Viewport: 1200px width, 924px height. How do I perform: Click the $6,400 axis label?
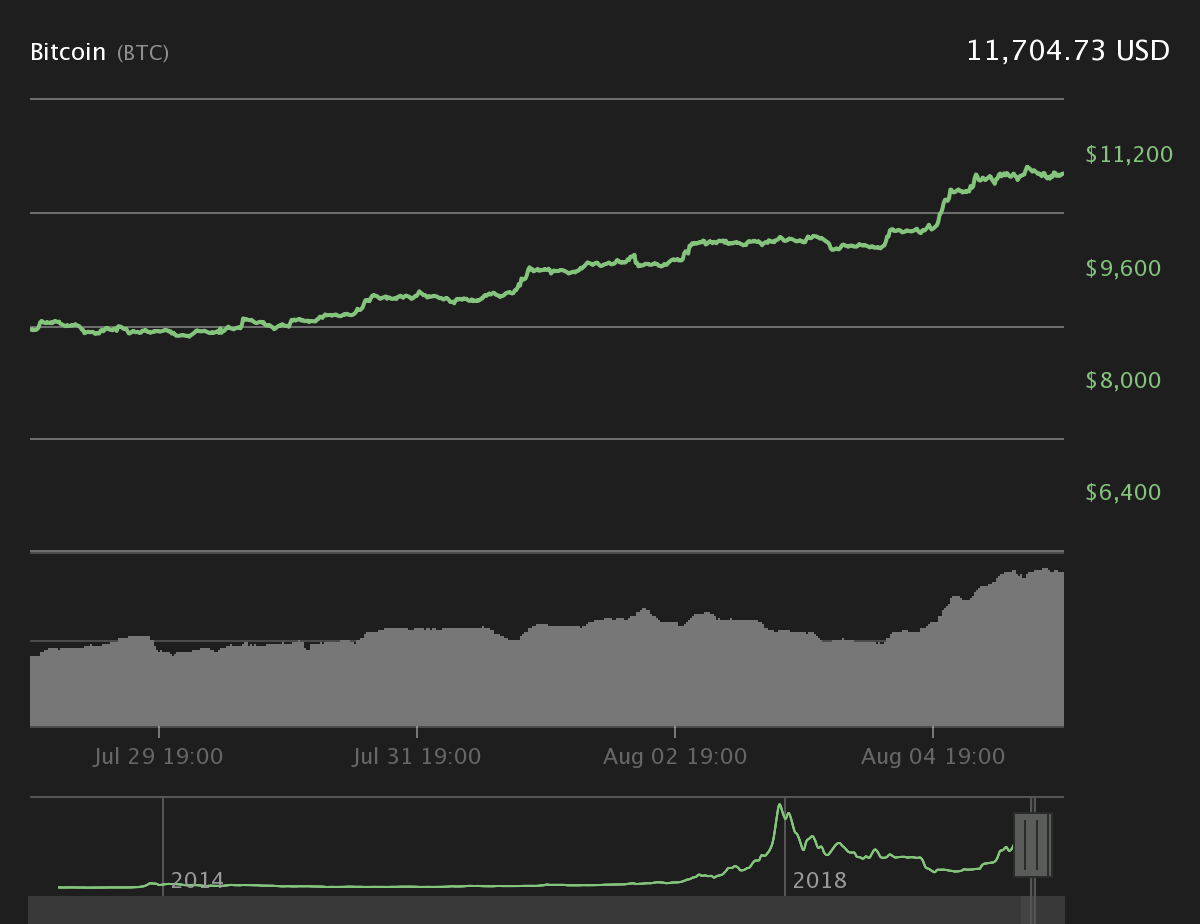pos(1125,492)
